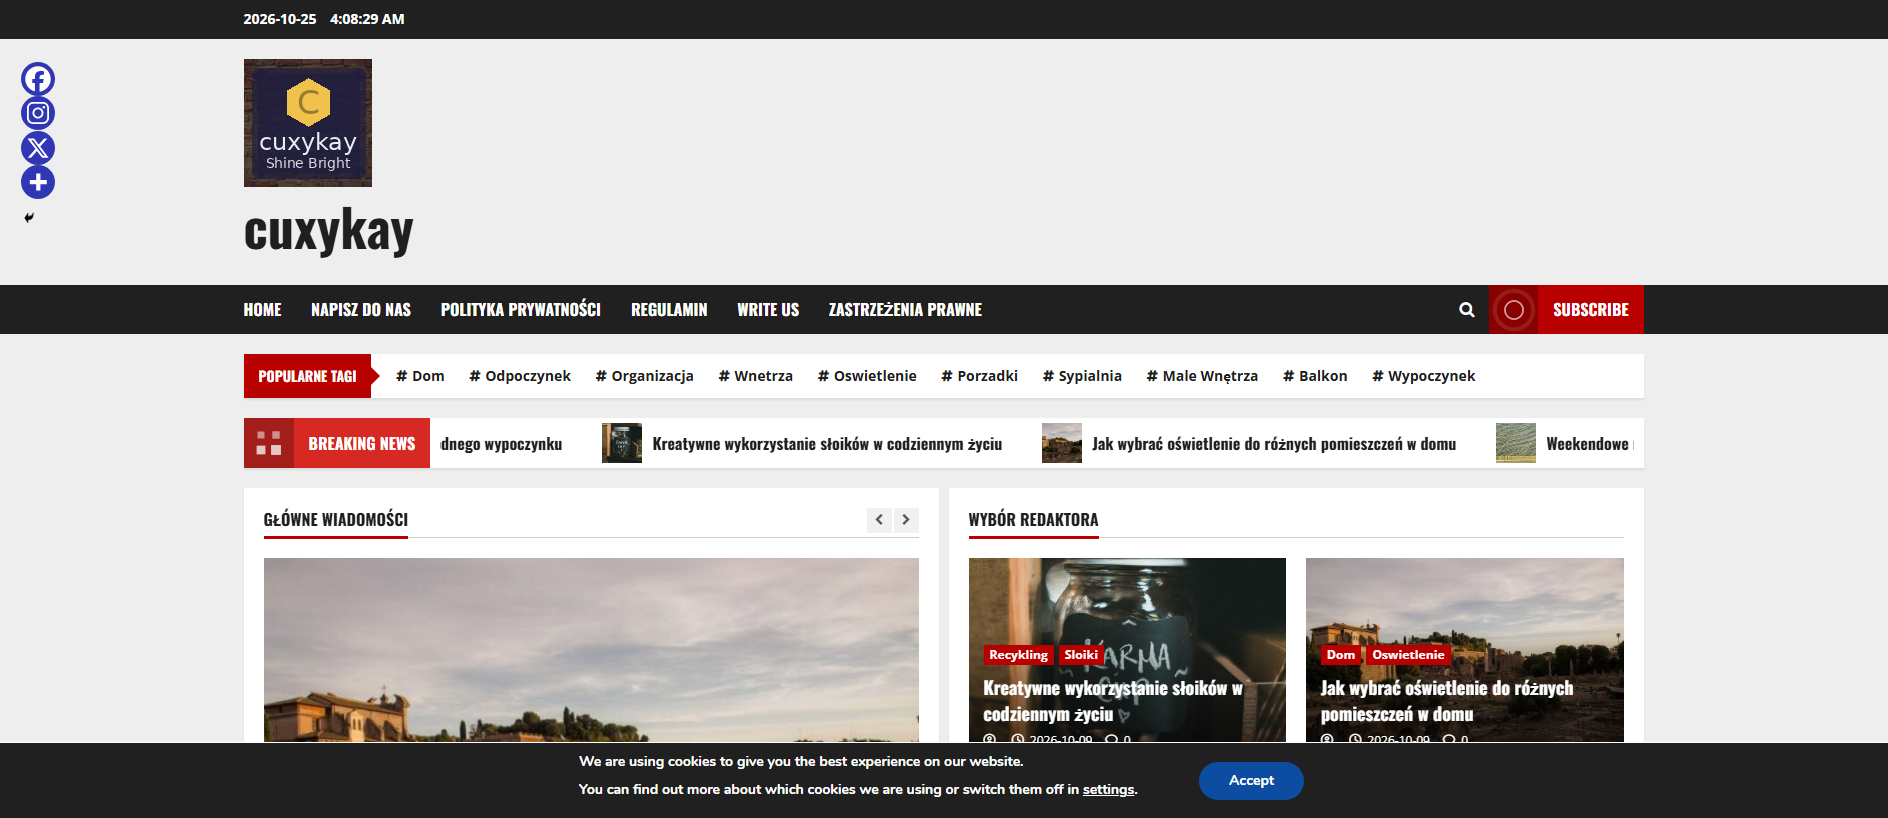Hide the social share sidebar arrow

click(29, 217)
